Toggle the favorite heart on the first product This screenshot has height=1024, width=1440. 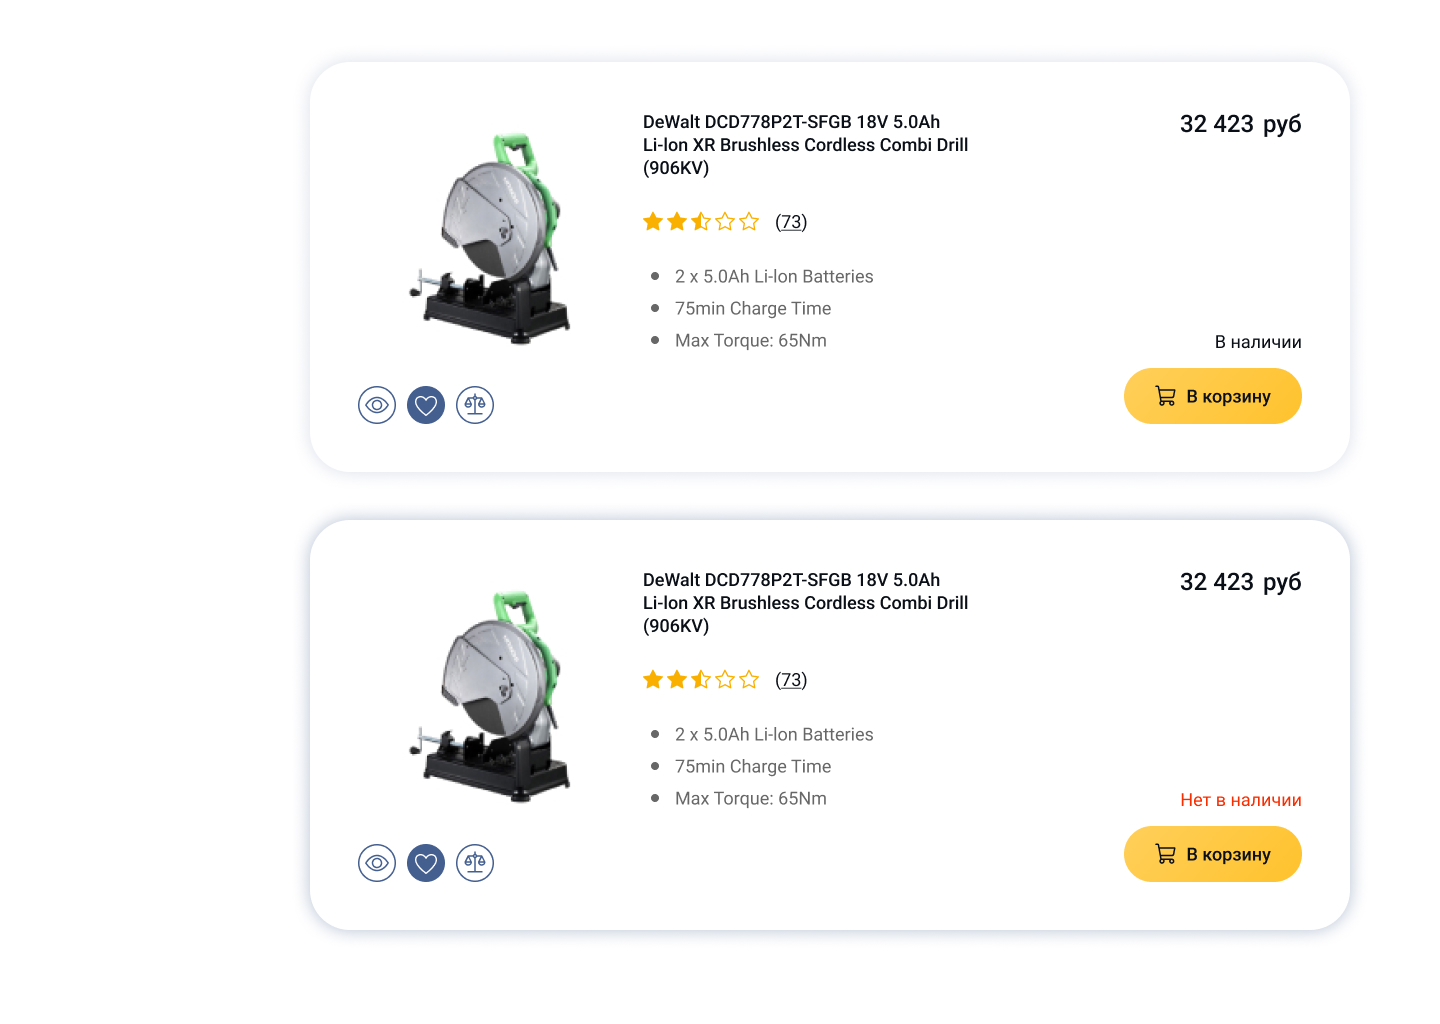(426, 405)
